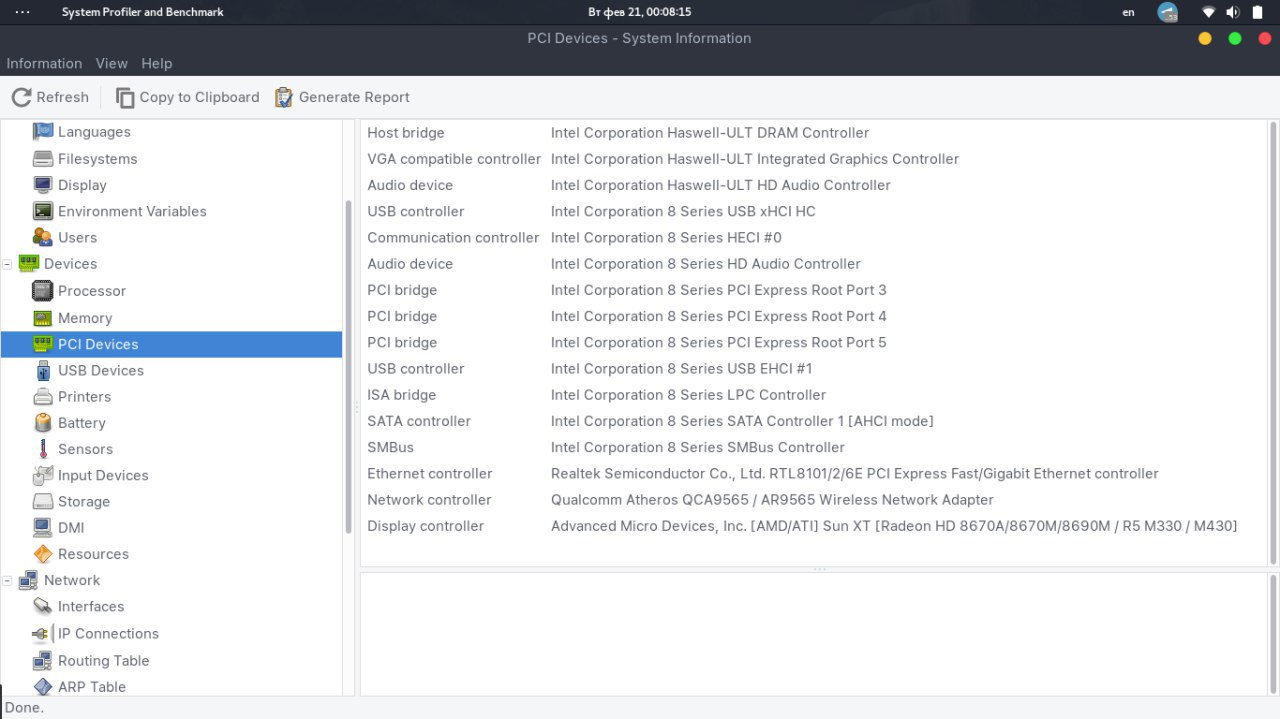The image size is (1280, 719).
Task: Open the Help menu
Action: [157, 63]
